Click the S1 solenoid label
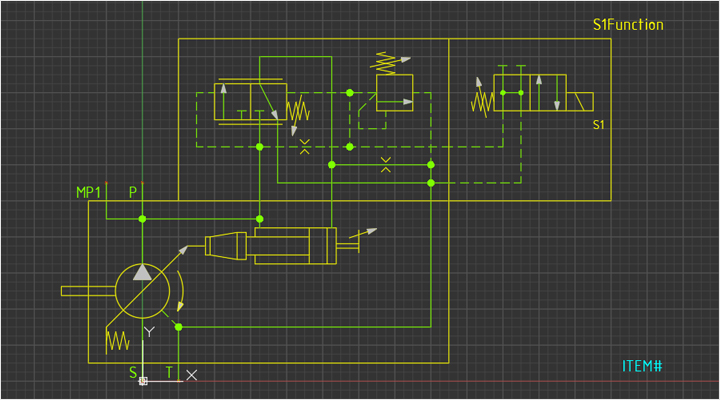Viewport: 720px width, 400px height. [598, 124]
